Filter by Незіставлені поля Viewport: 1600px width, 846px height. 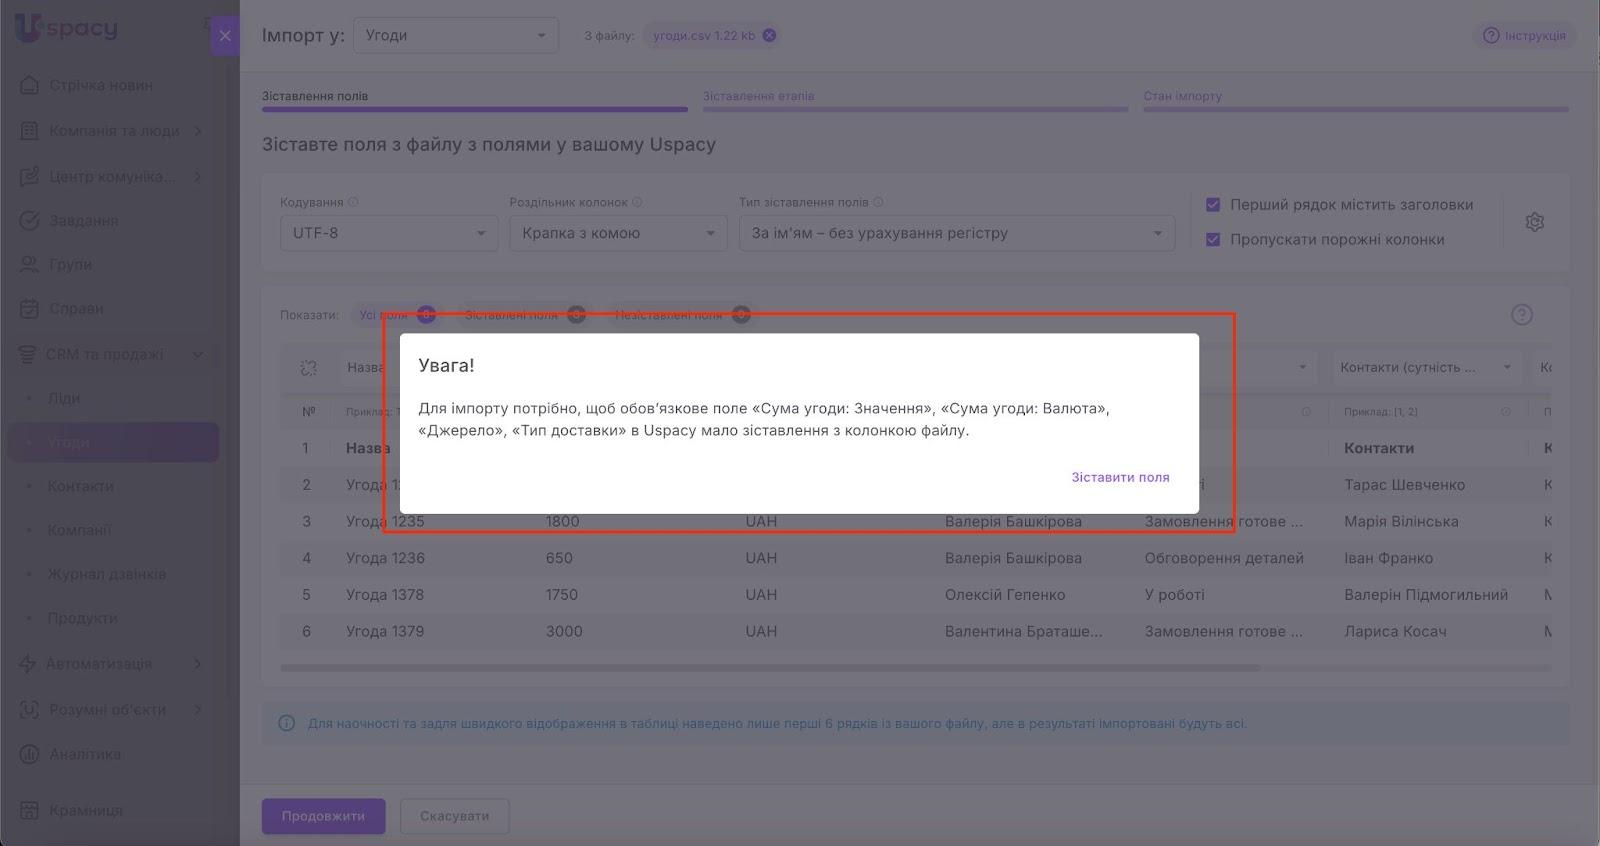683,315
